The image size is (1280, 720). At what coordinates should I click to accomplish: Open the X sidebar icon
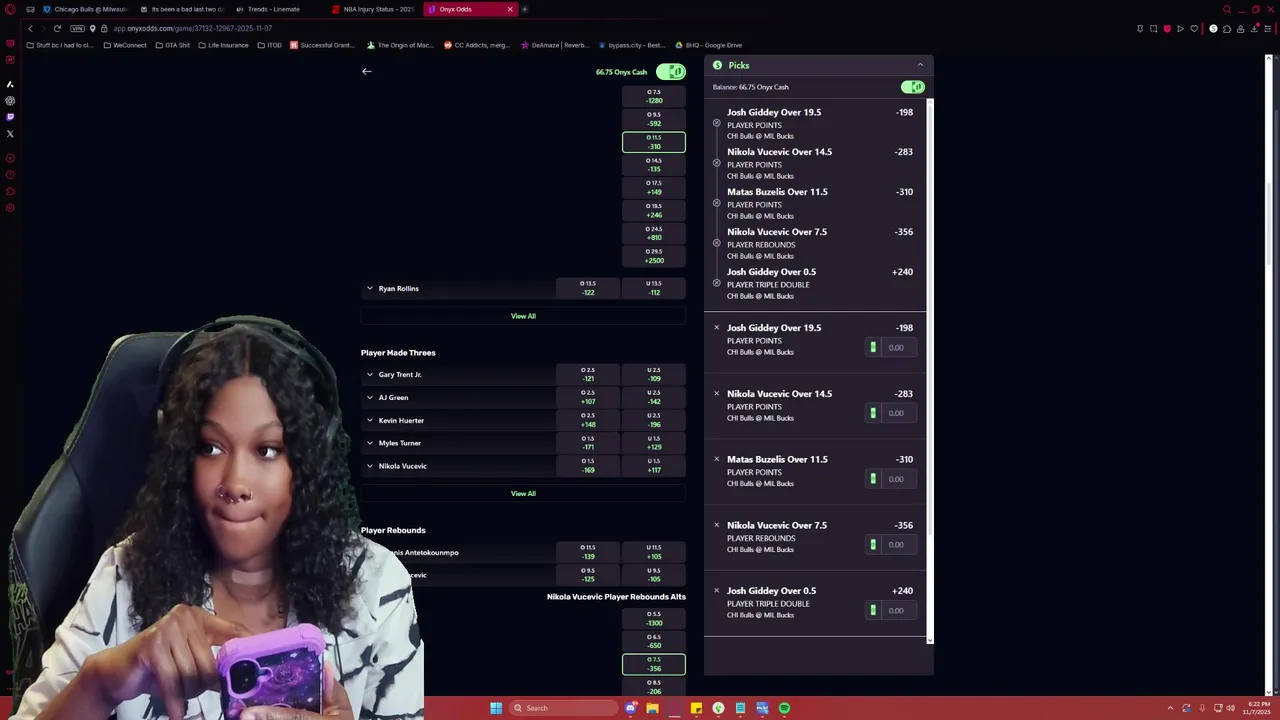10,133
